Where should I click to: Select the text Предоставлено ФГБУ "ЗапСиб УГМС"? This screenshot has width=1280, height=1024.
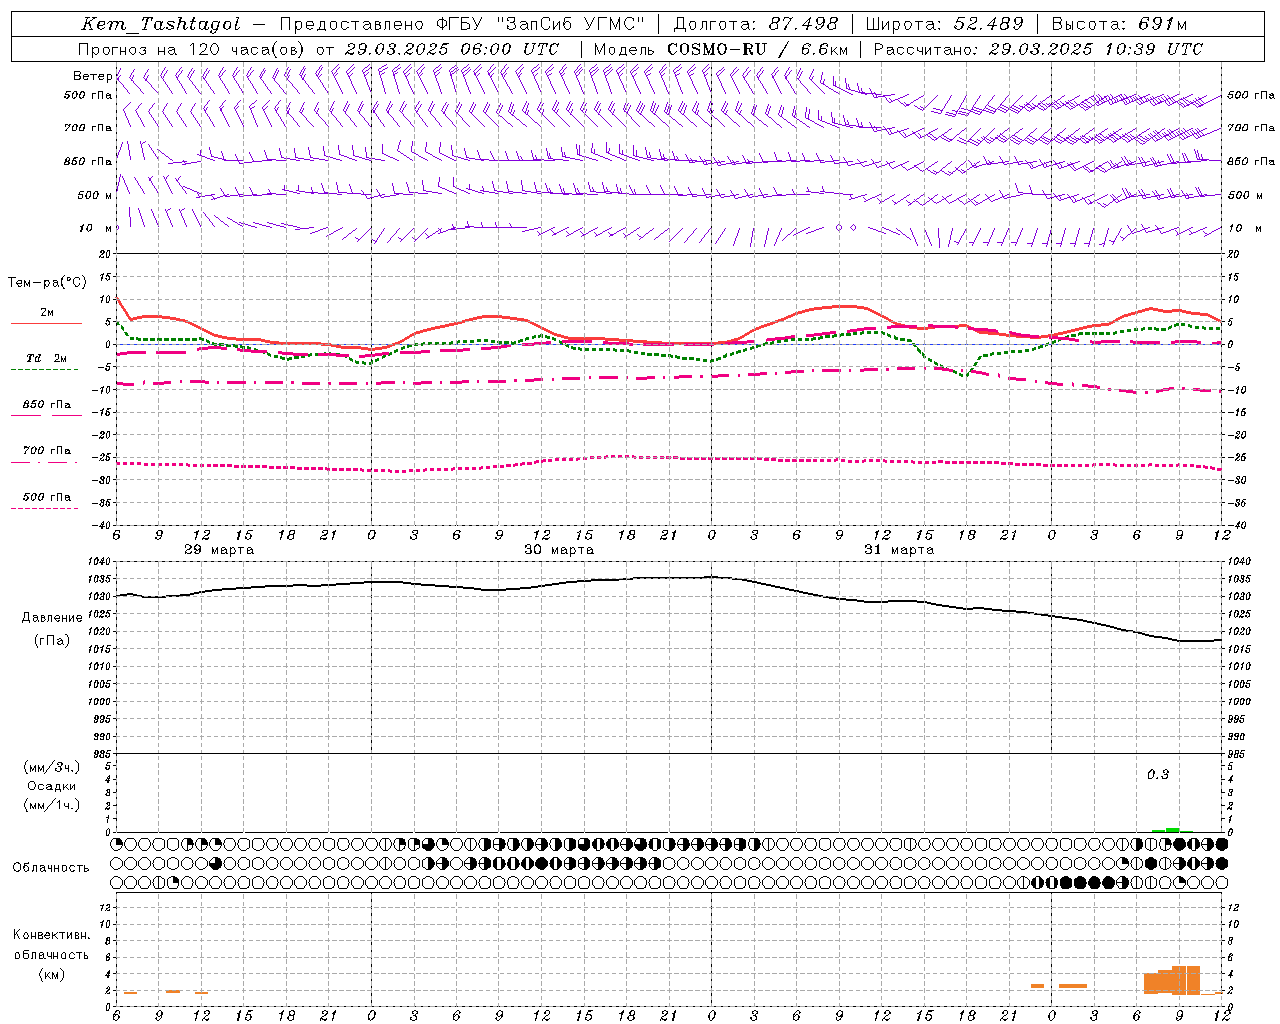point(463,24)
